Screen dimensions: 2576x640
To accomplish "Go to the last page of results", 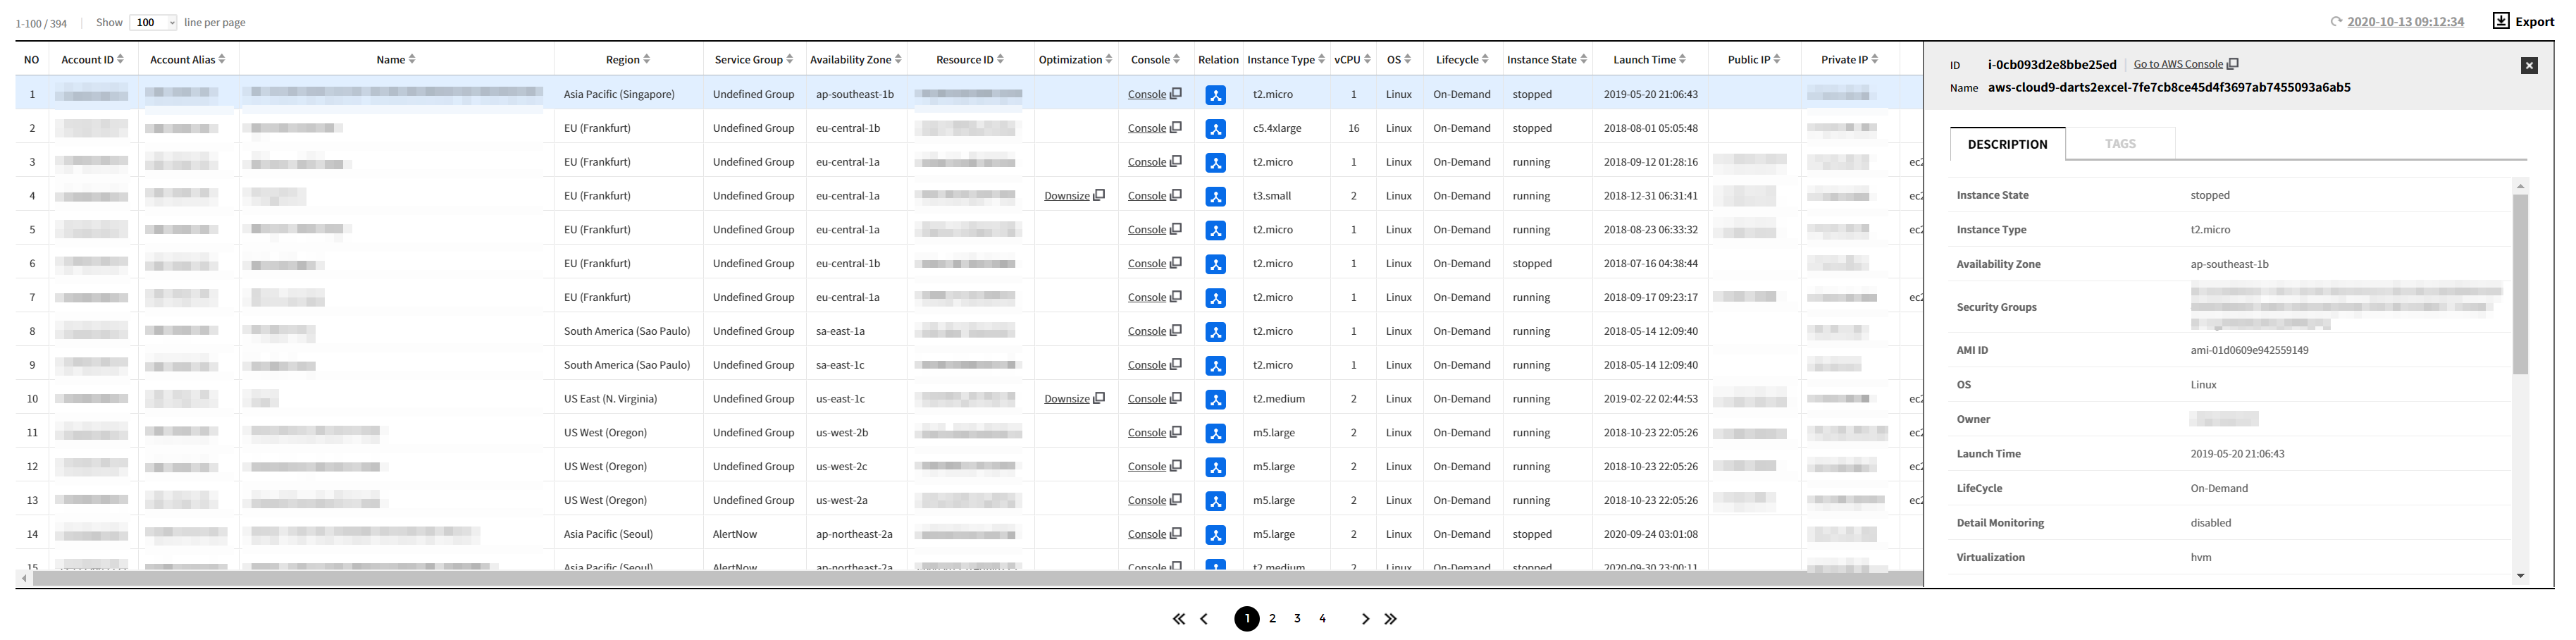I will 1390,619.
